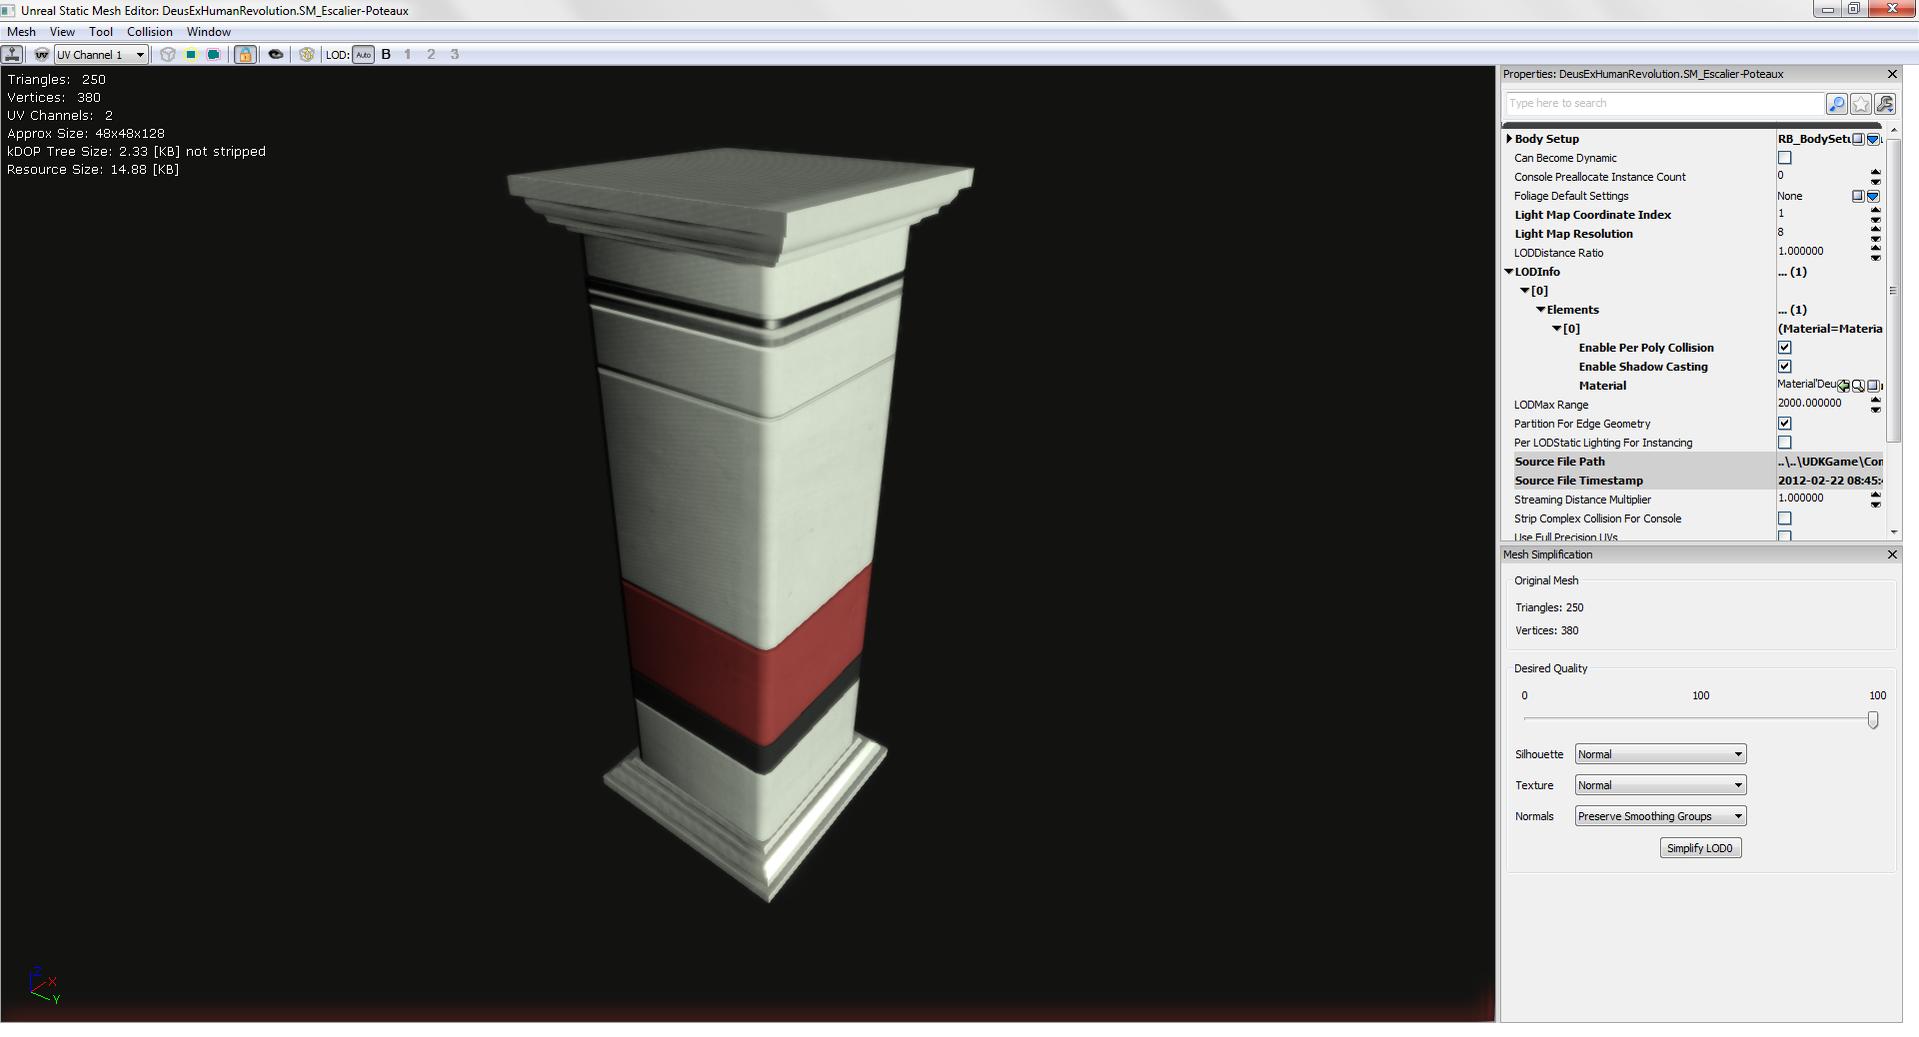The image size is (1919, 1037).
Task: Enable Can Become Dynamic checkbox
Action: 1784,158
